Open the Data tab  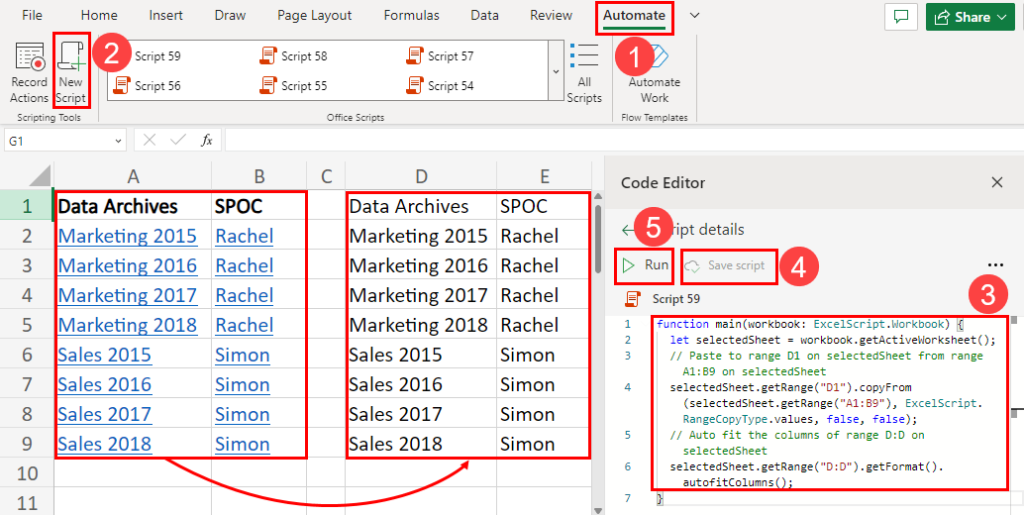click(485, 16)
